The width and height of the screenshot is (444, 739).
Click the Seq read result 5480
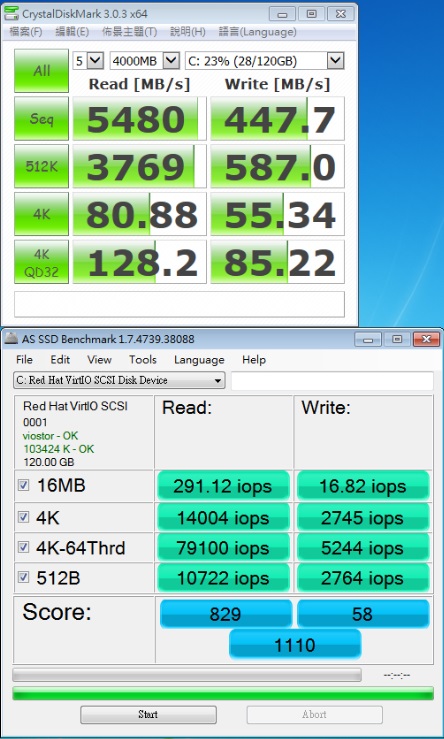(x=140, y=119)
